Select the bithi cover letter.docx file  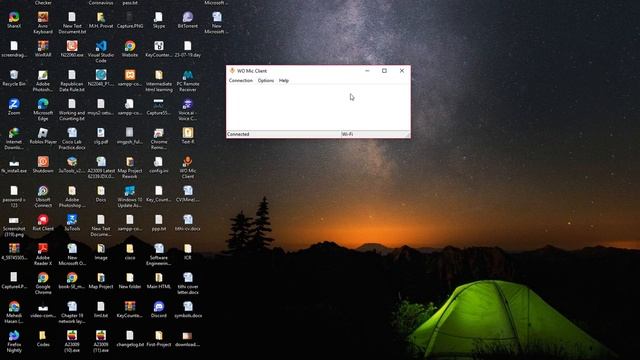pyautogui.click(x=188, y=284)
